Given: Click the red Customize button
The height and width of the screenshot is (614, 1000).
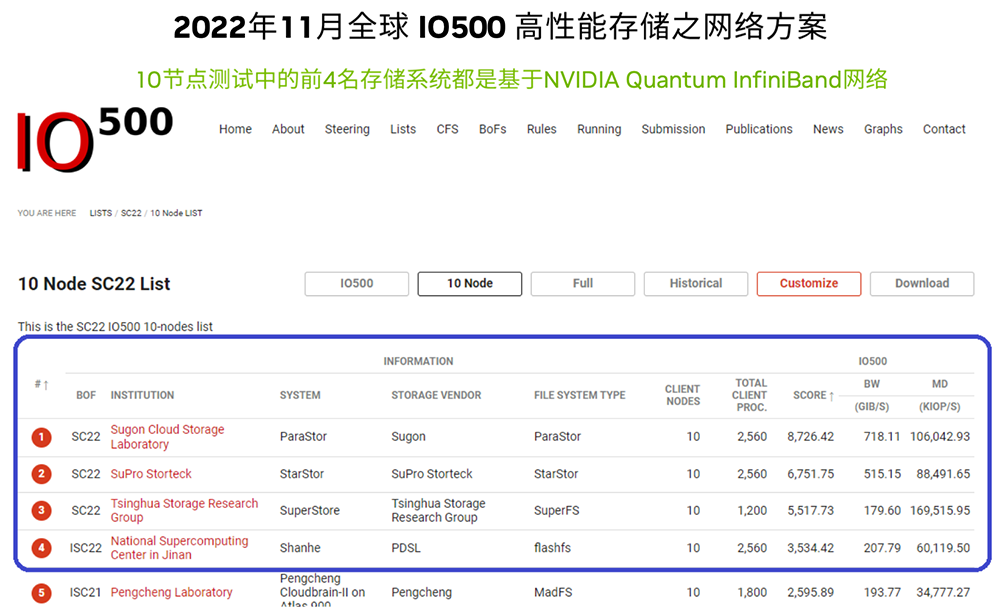Looking at the screenshot, I should tap(809, 284).
